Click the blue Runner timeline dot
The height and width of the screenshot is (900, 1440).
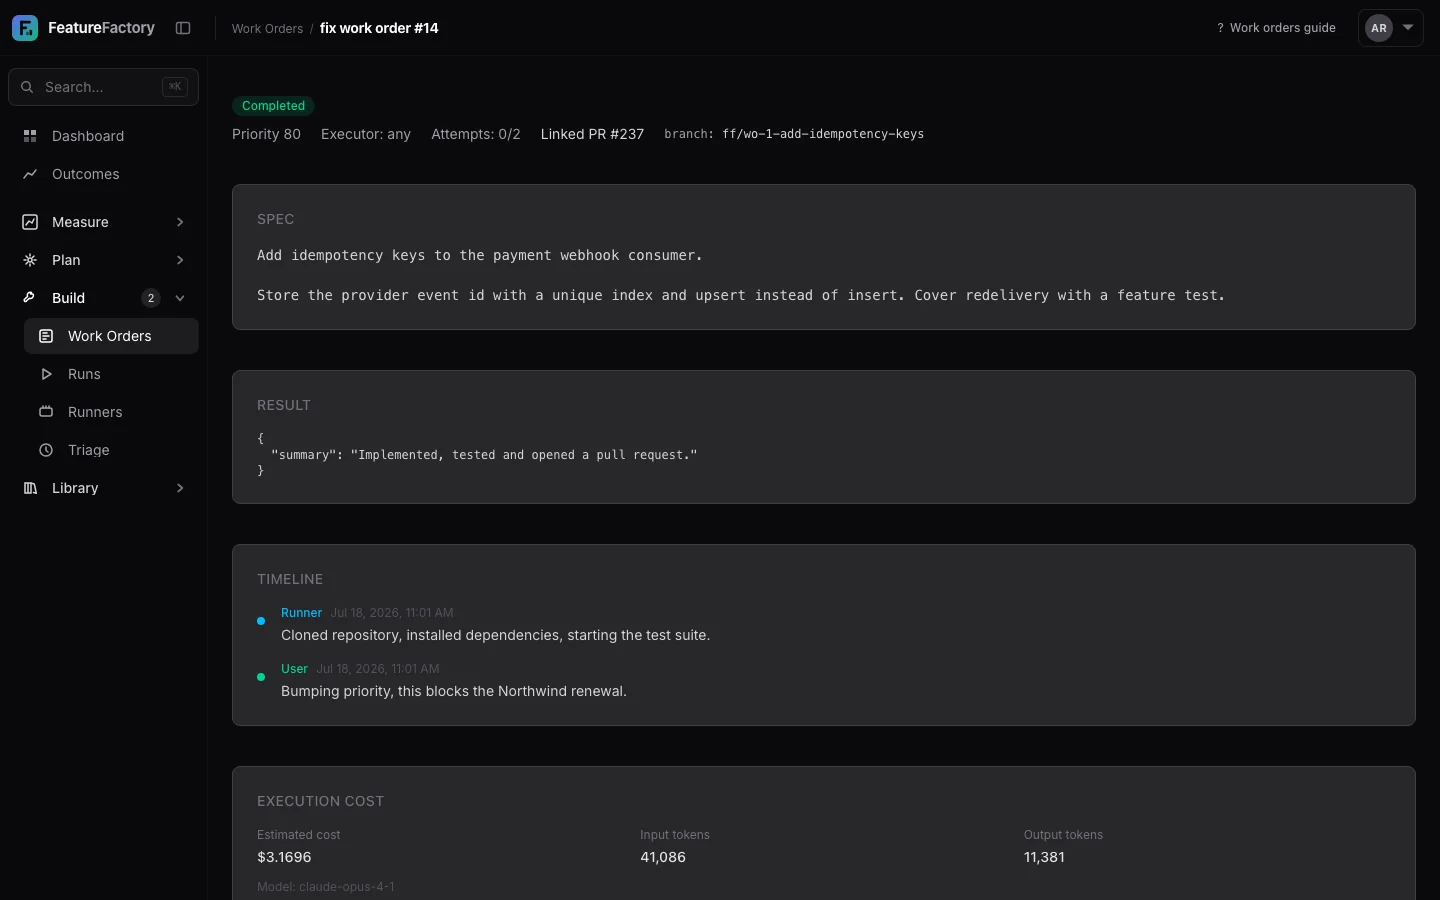pos(261,621)
